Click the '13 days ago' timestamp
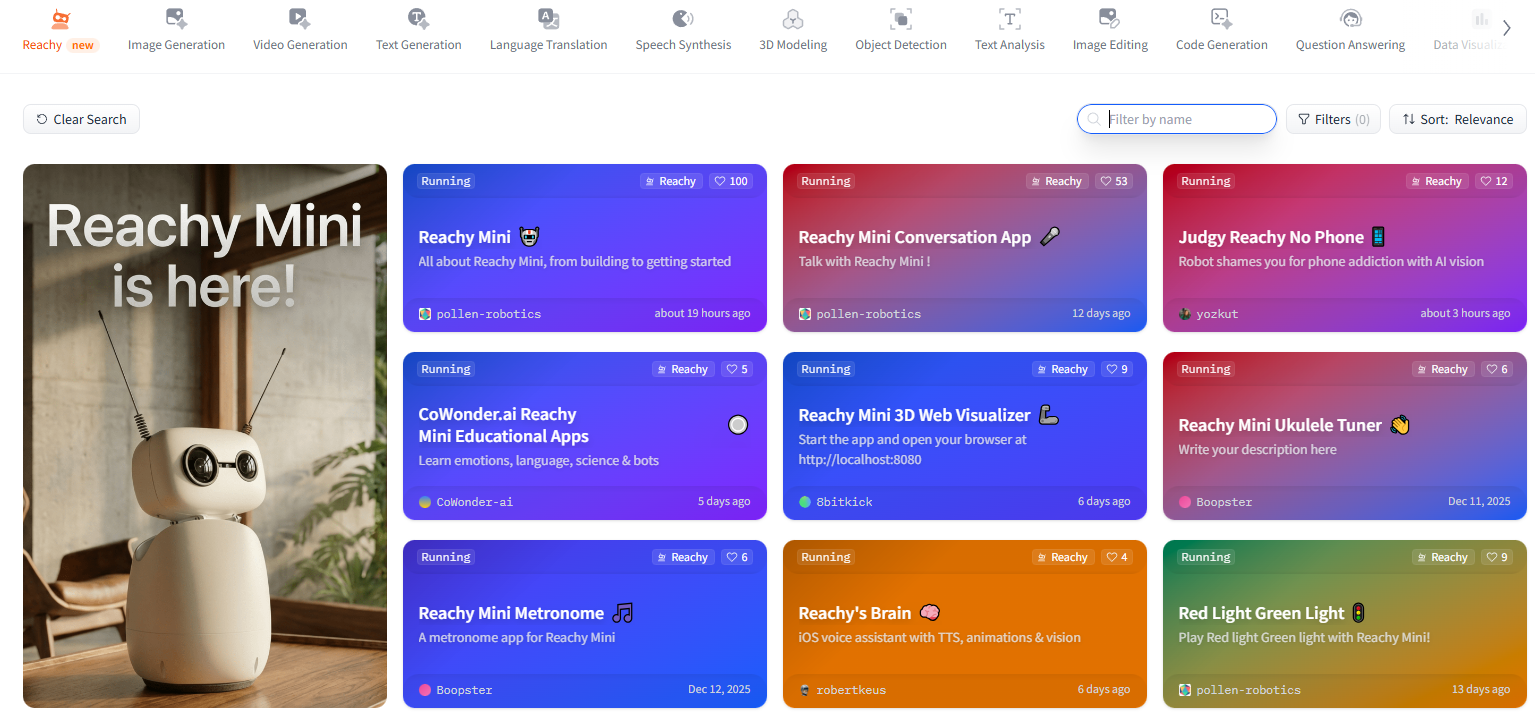The image size is (1535, 712). (x=1481, y=689)
